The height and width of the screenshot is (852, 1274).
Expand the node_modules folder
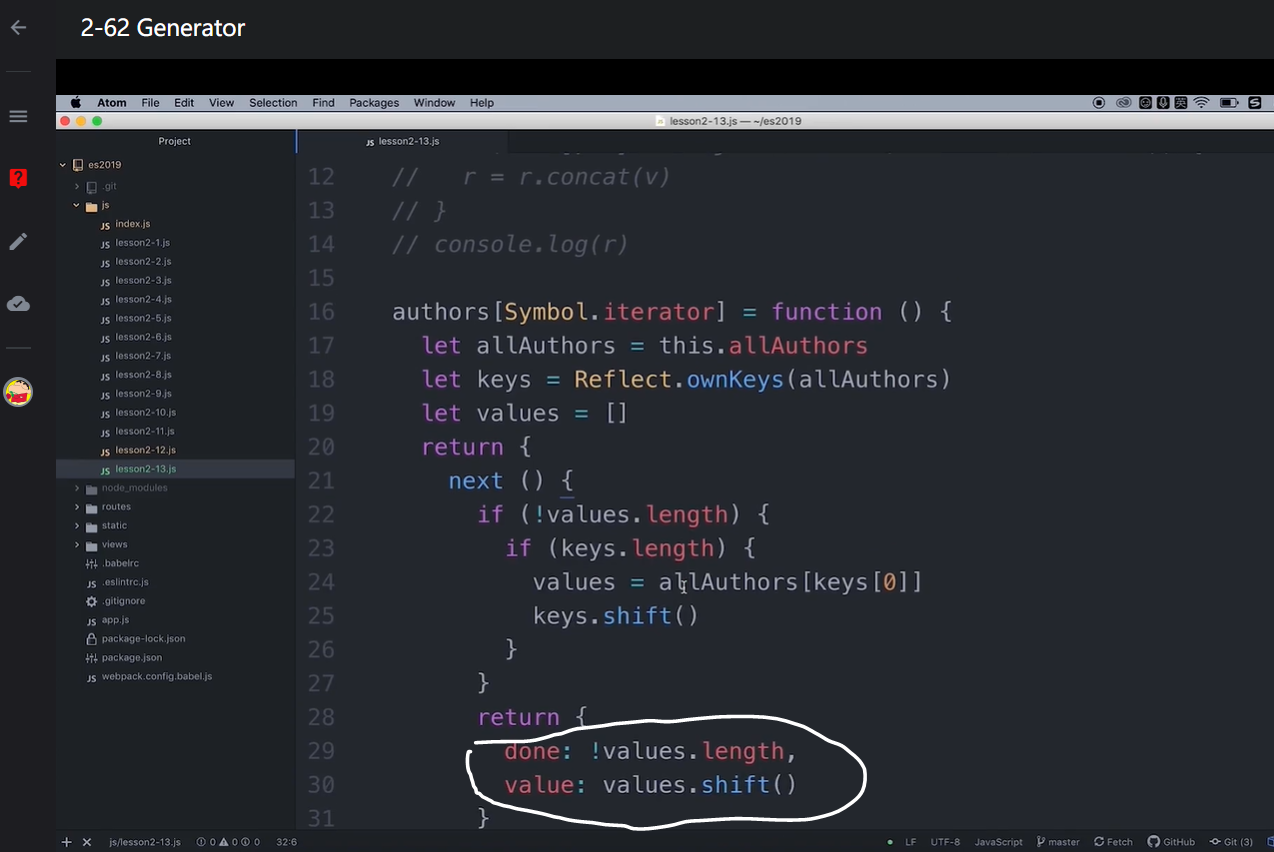[77, 488]
